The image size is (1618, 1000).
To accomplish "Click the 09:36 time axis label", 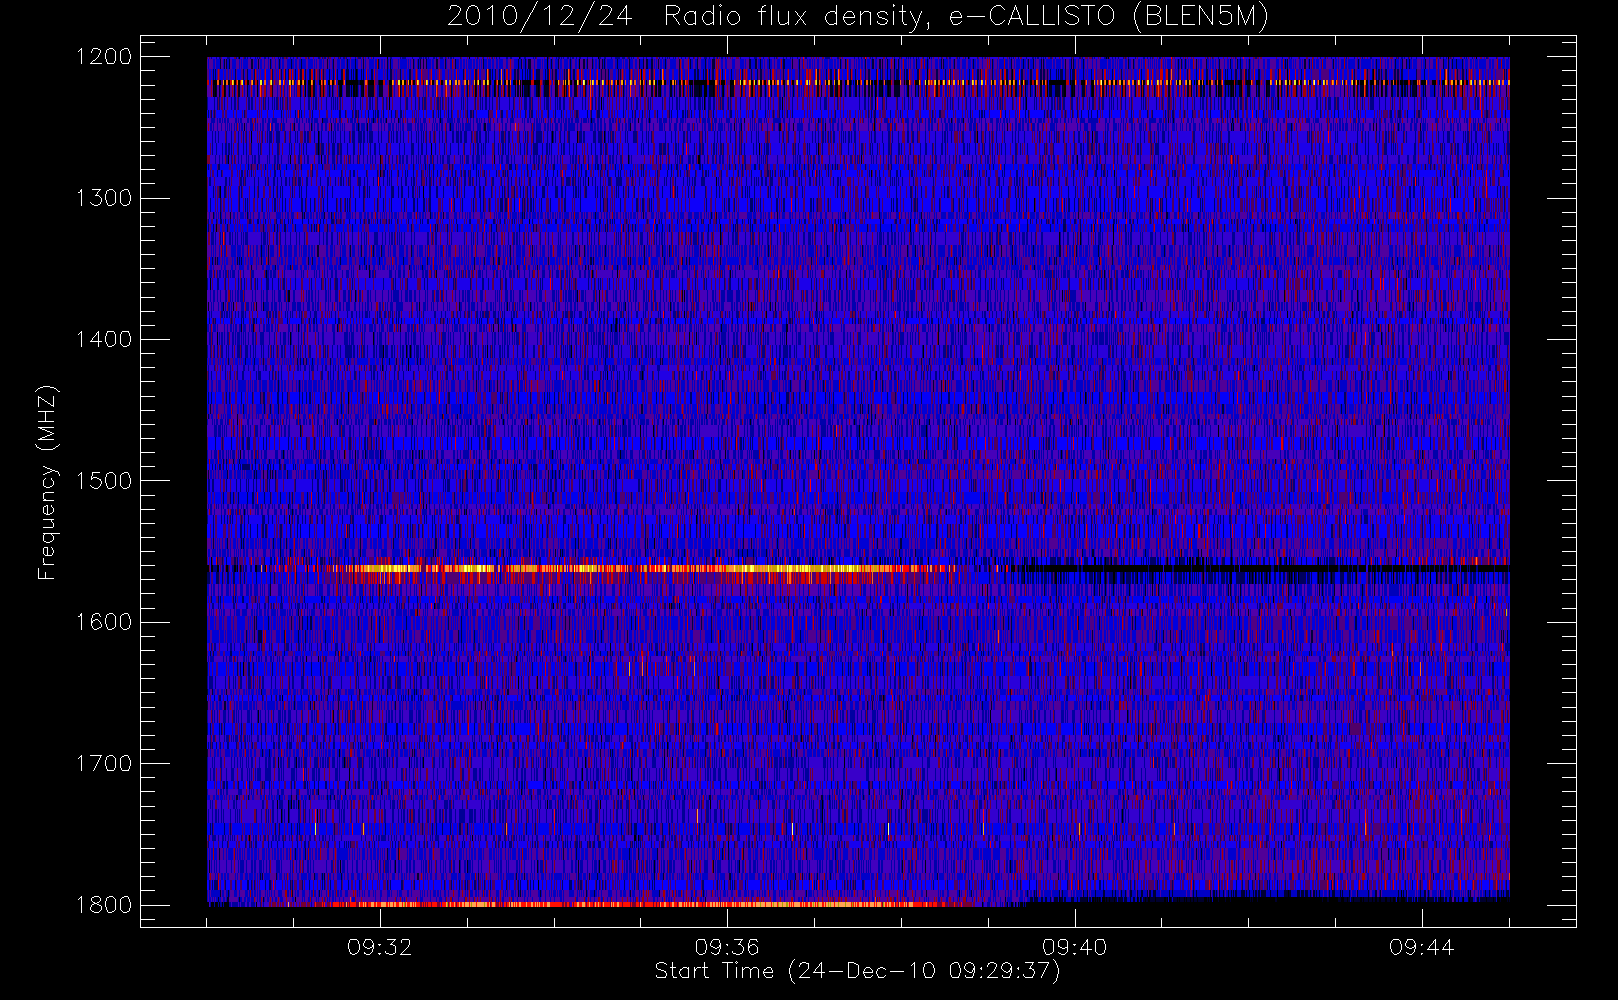I will click(x=727, y=947).
